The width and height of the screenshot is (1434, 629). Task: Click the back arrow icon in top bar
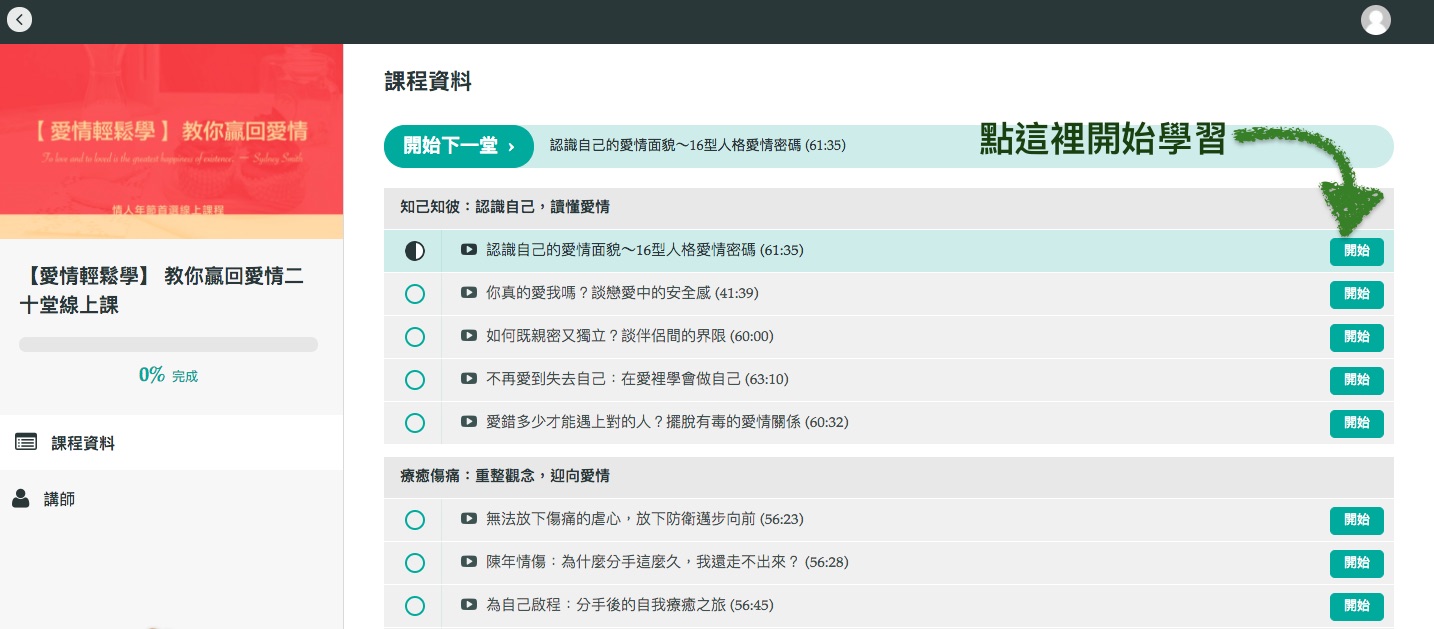pyautogui.click(x=19, y=19)
